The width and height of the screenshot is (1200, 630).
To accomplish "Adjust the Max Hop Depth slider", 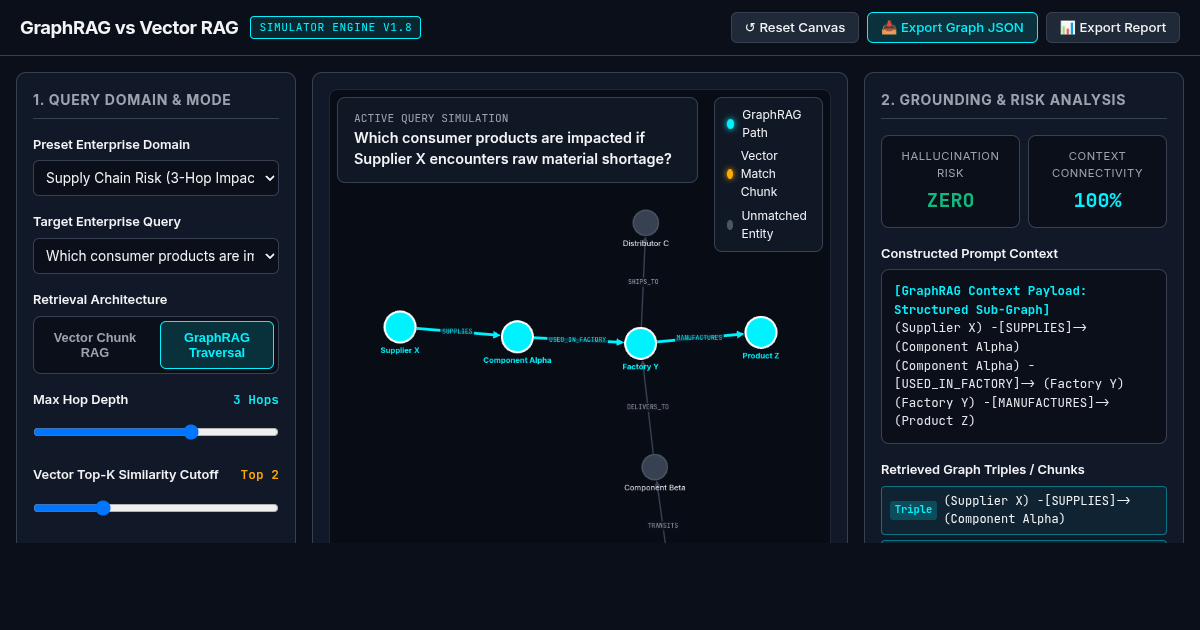I will 156,432.
